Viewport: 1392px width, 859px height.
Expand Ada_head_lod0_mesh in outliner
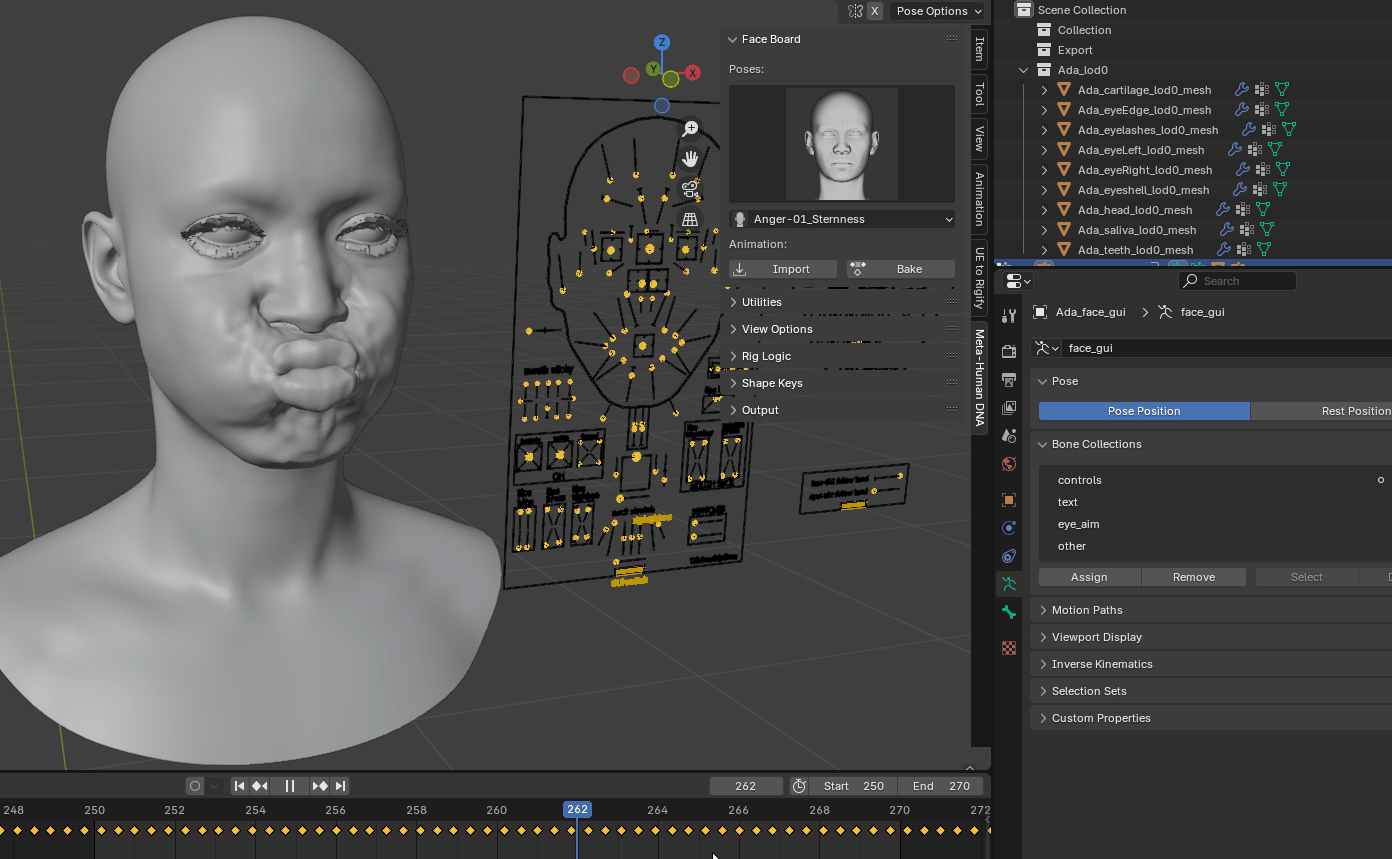[1045, 210]
